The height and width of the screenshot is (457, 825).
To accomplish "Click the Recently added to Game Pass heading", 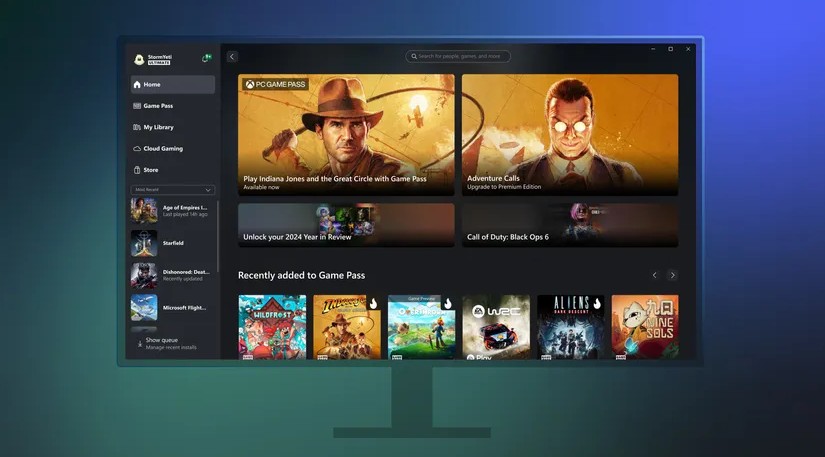I will tap(301, 276).
